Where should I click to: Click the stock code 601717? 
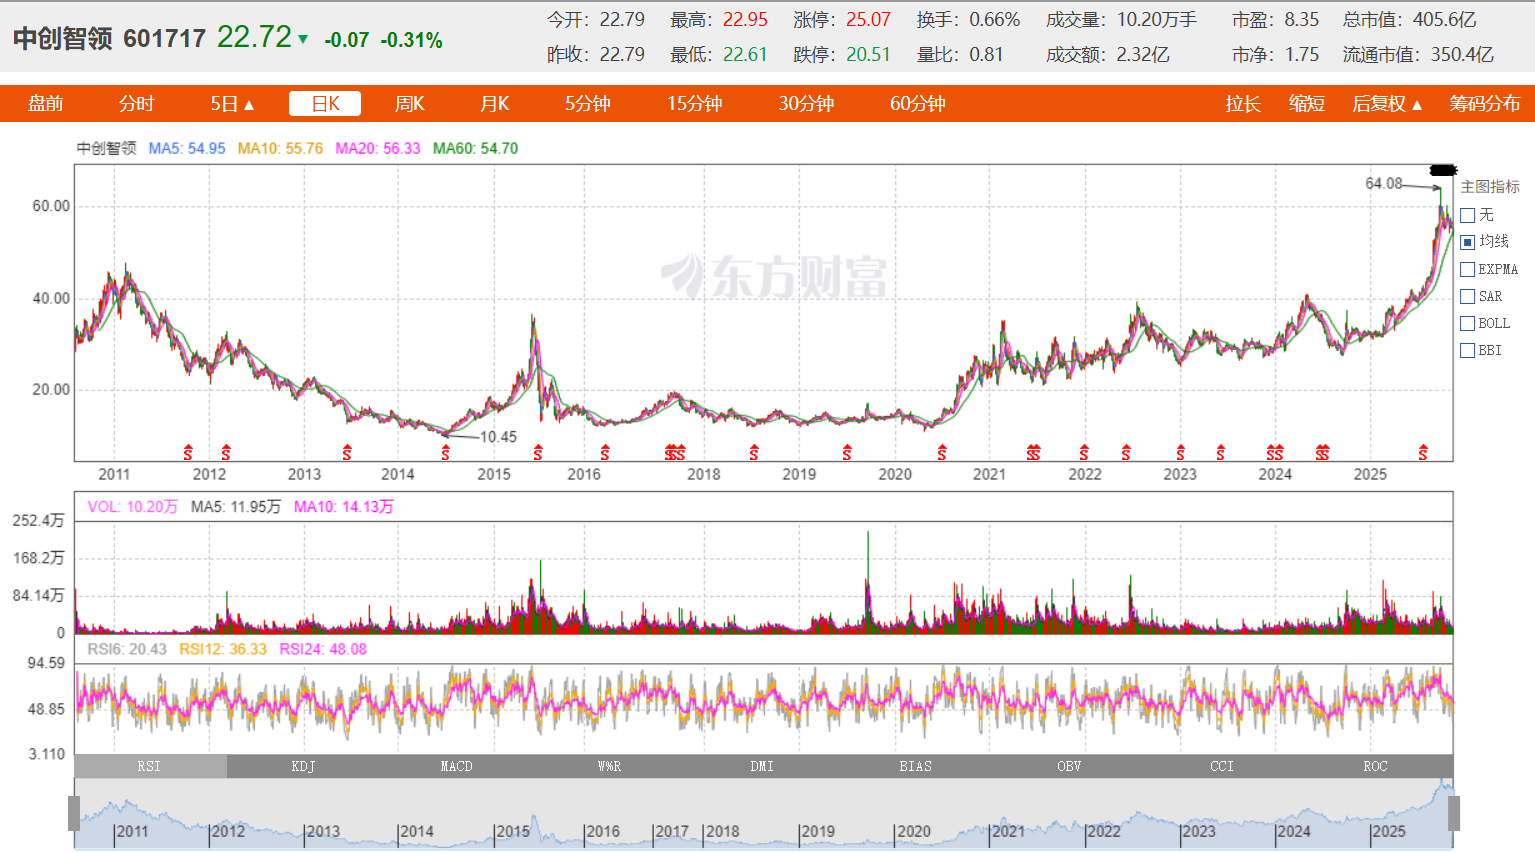[164, 39]
